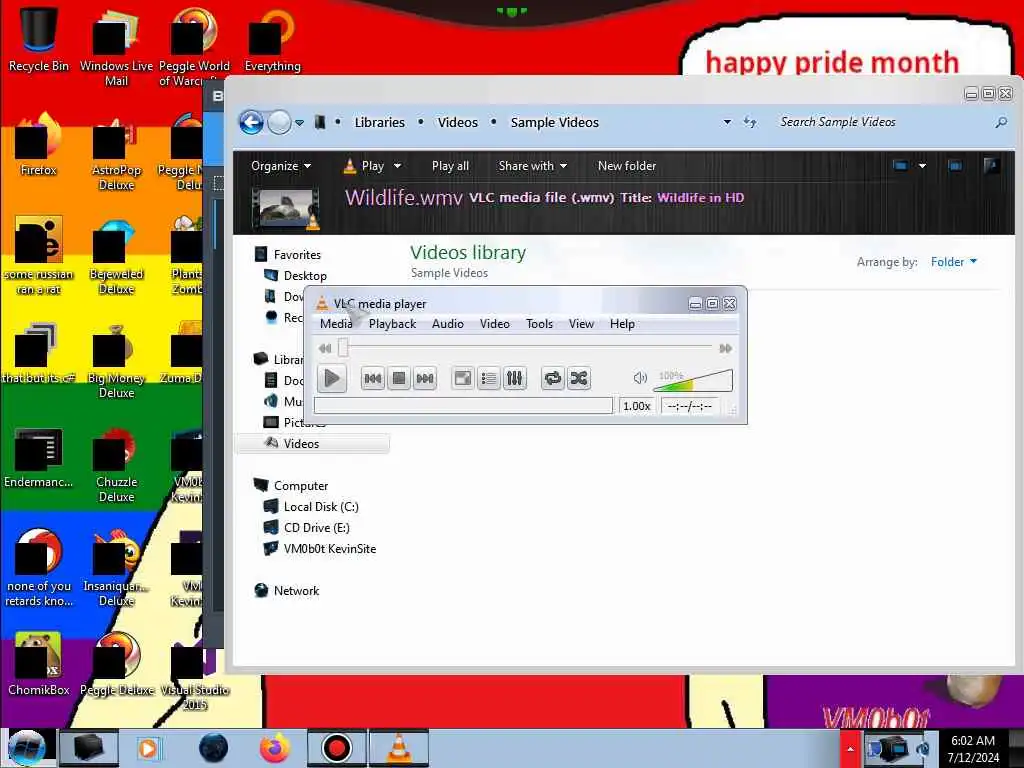Show the VLC playlist
Screen dimensions: 1024x768
pyautogui.click(x=488, y=378)
